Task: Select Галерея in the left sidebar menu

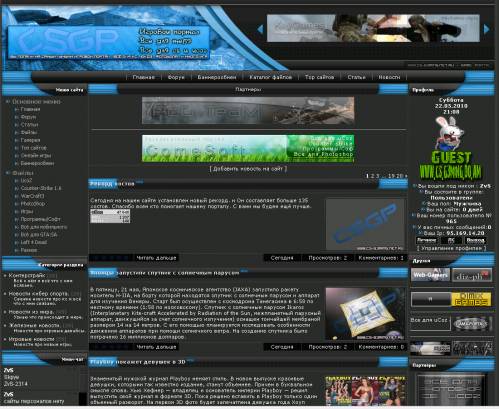Action: [30, 140]
